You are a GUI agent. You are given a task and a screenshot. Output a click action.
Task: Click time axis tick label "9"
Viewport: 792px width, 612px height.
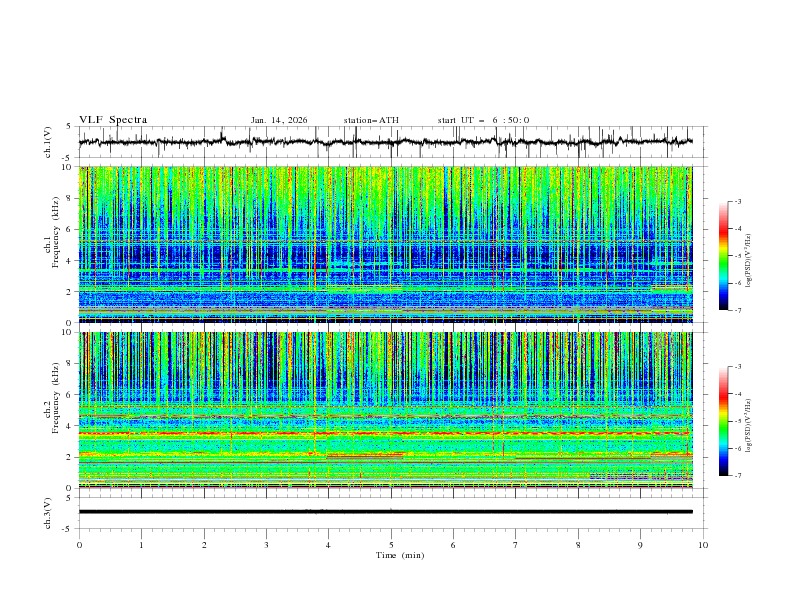tap(640, 545)
